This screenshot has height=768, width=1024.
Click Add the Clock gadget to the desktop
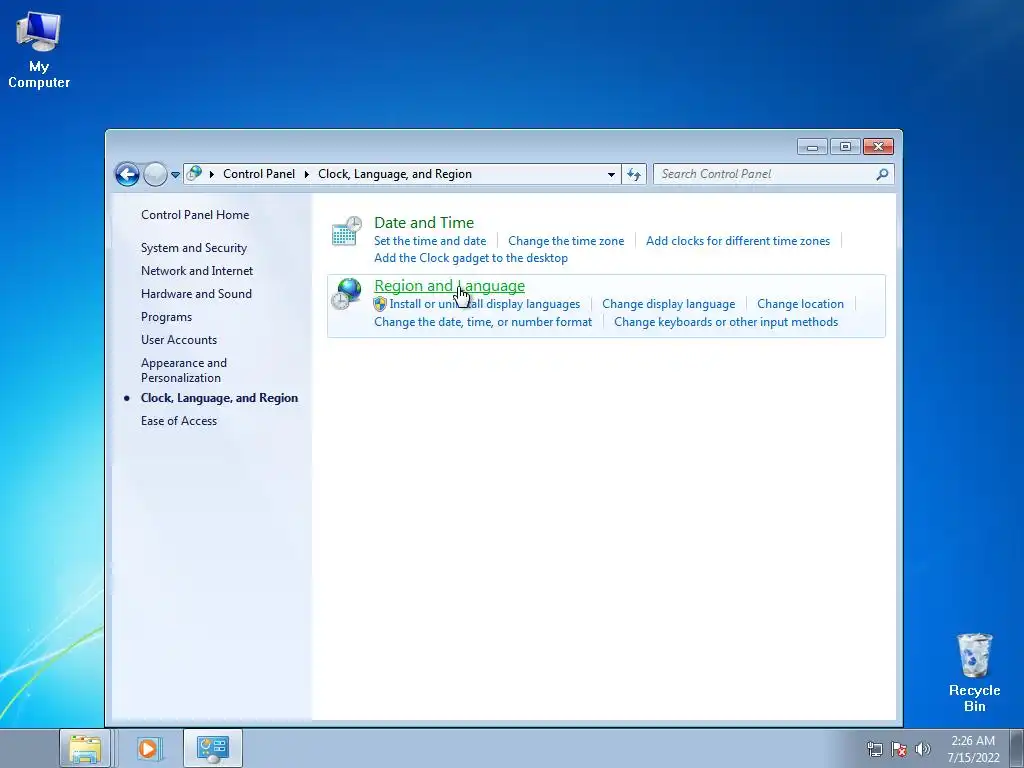tap(470, 258)
